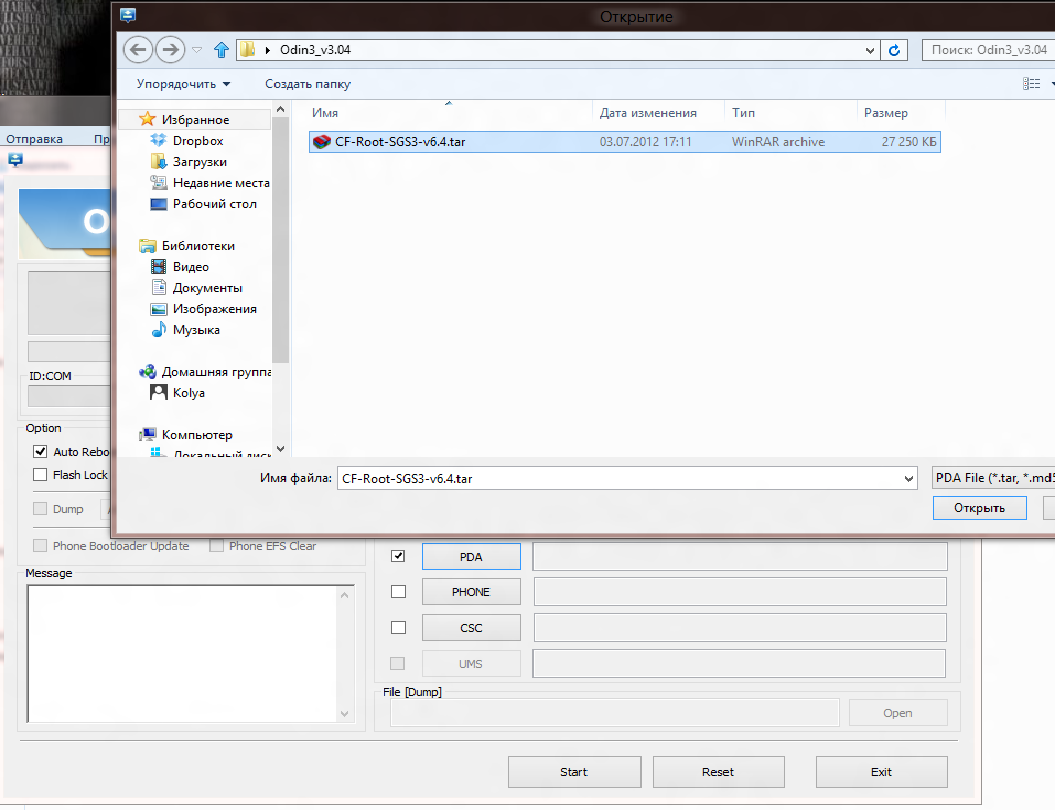Viewport: 1055px width, 810px height.
Task: Click the PHONE button in Odin
Action: [471, 591]
